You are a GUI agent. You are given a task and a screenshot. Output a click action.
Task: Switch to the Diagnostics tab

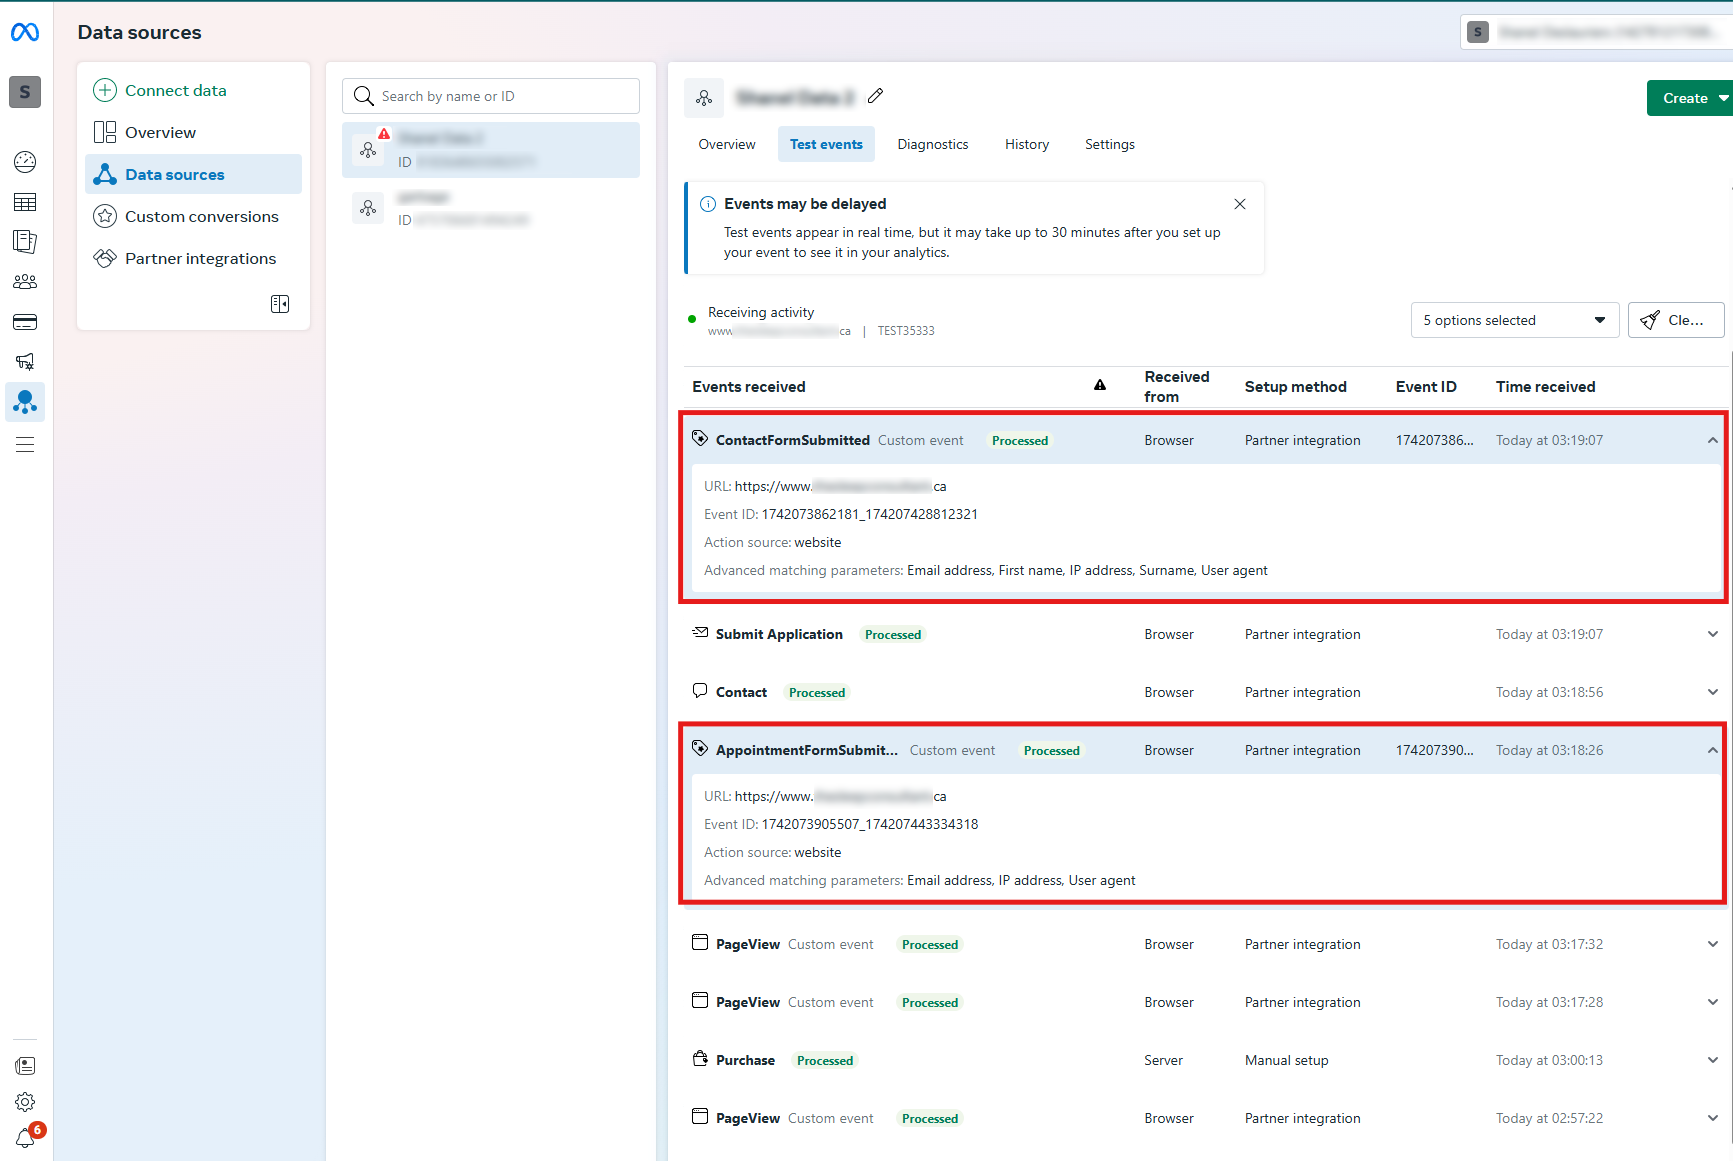pos(932,144)
